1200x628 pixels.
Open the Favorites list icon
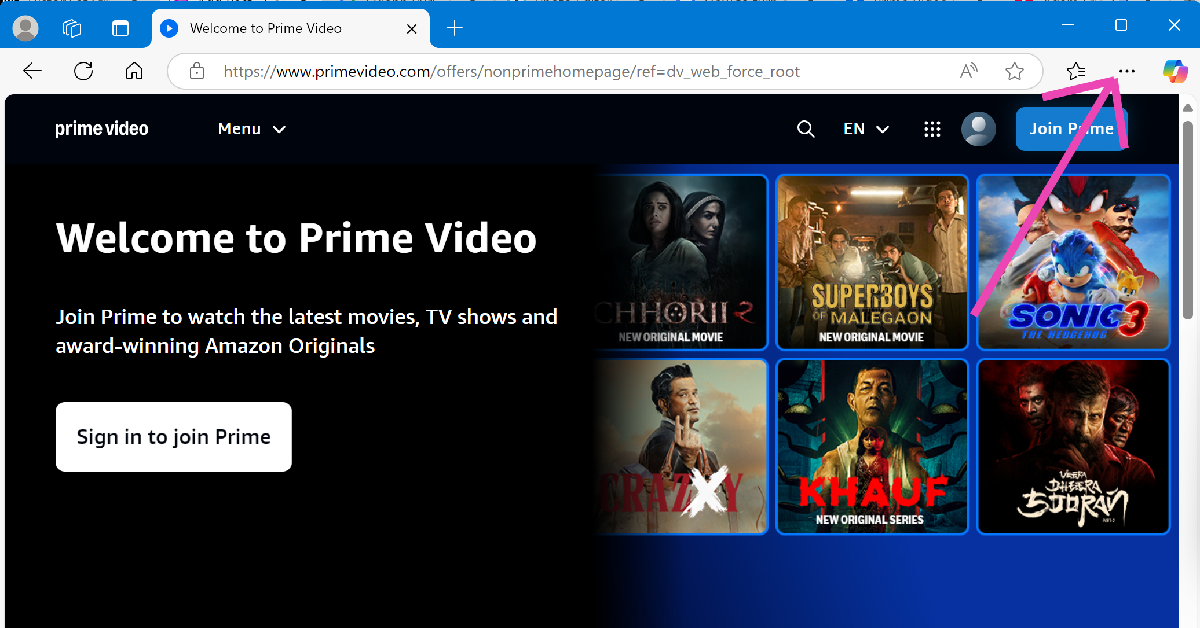1076,71
